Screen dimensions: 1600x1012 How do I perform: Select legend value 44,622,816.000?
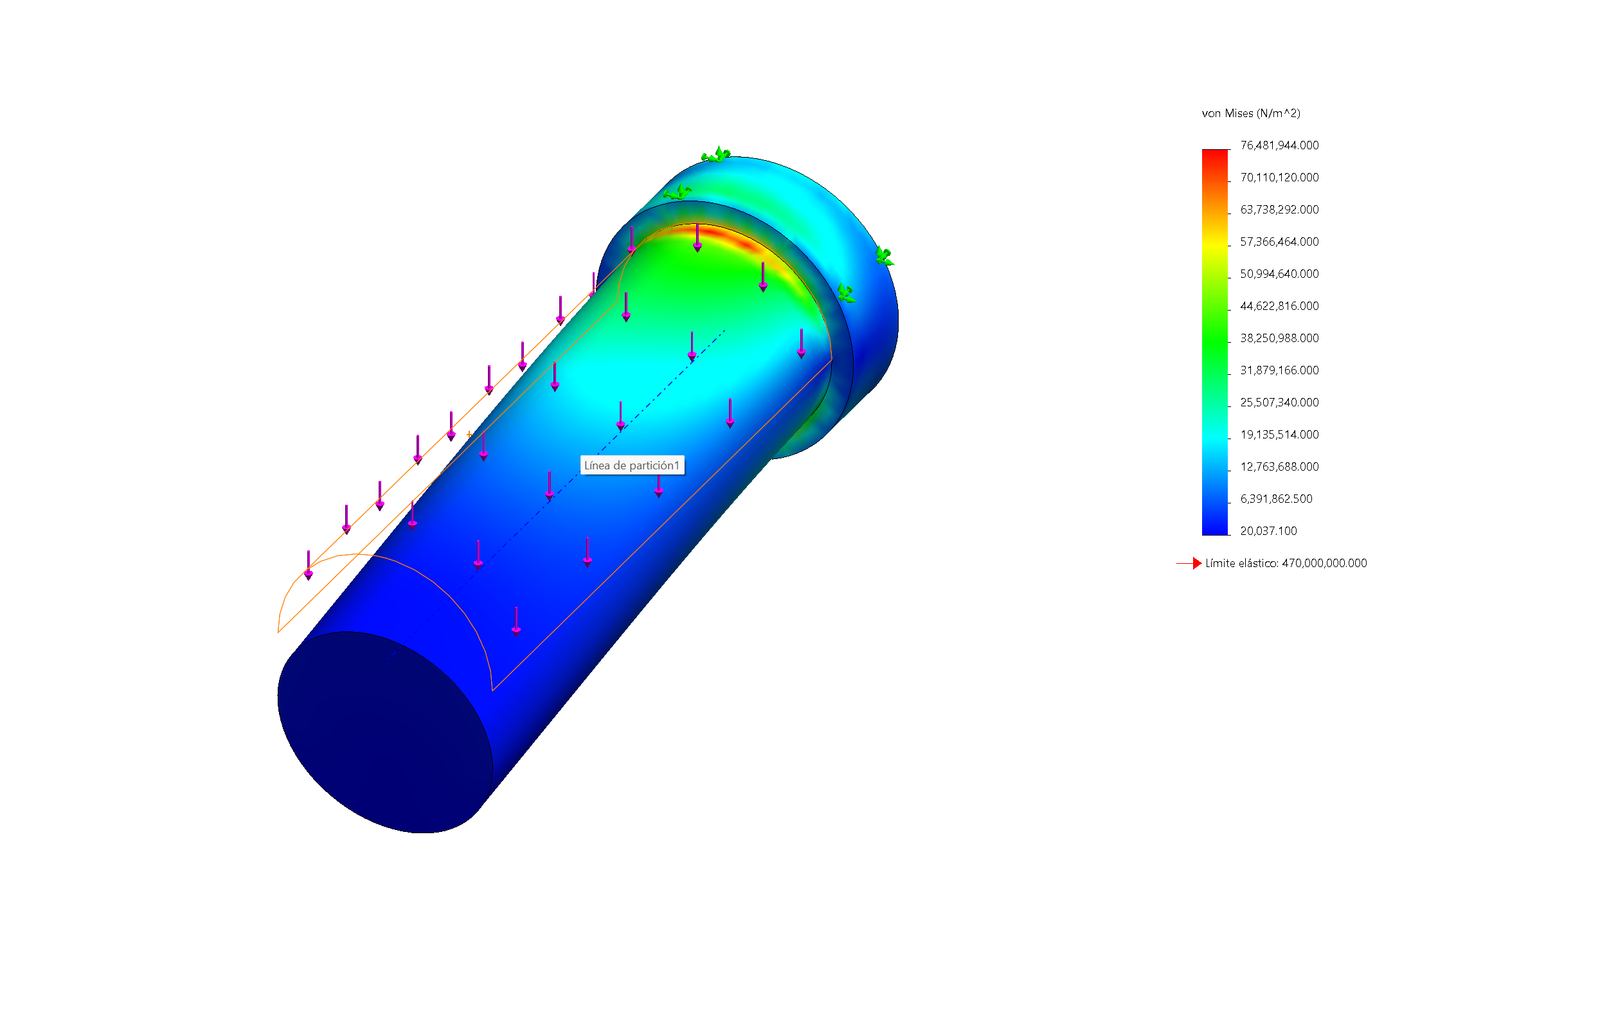point(1279,305)
